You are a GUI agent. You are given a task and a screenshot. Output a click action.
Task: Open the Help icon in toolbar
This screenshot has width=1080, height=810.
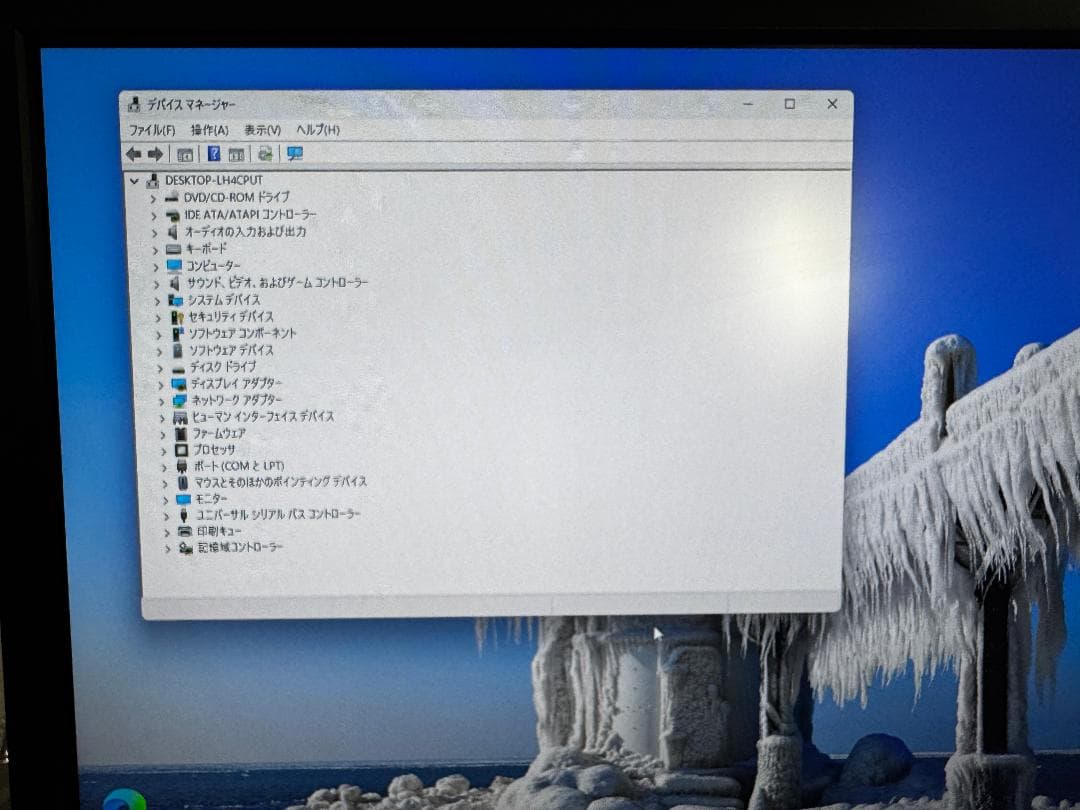coord(212,153)
